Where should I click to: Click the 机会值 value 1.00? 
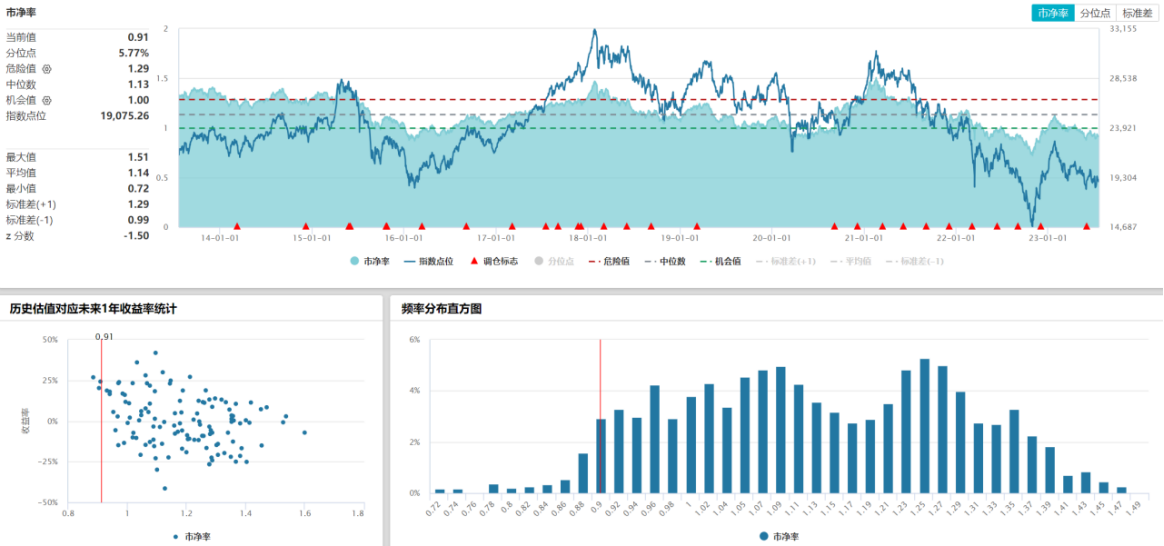(x=139, y=100)
